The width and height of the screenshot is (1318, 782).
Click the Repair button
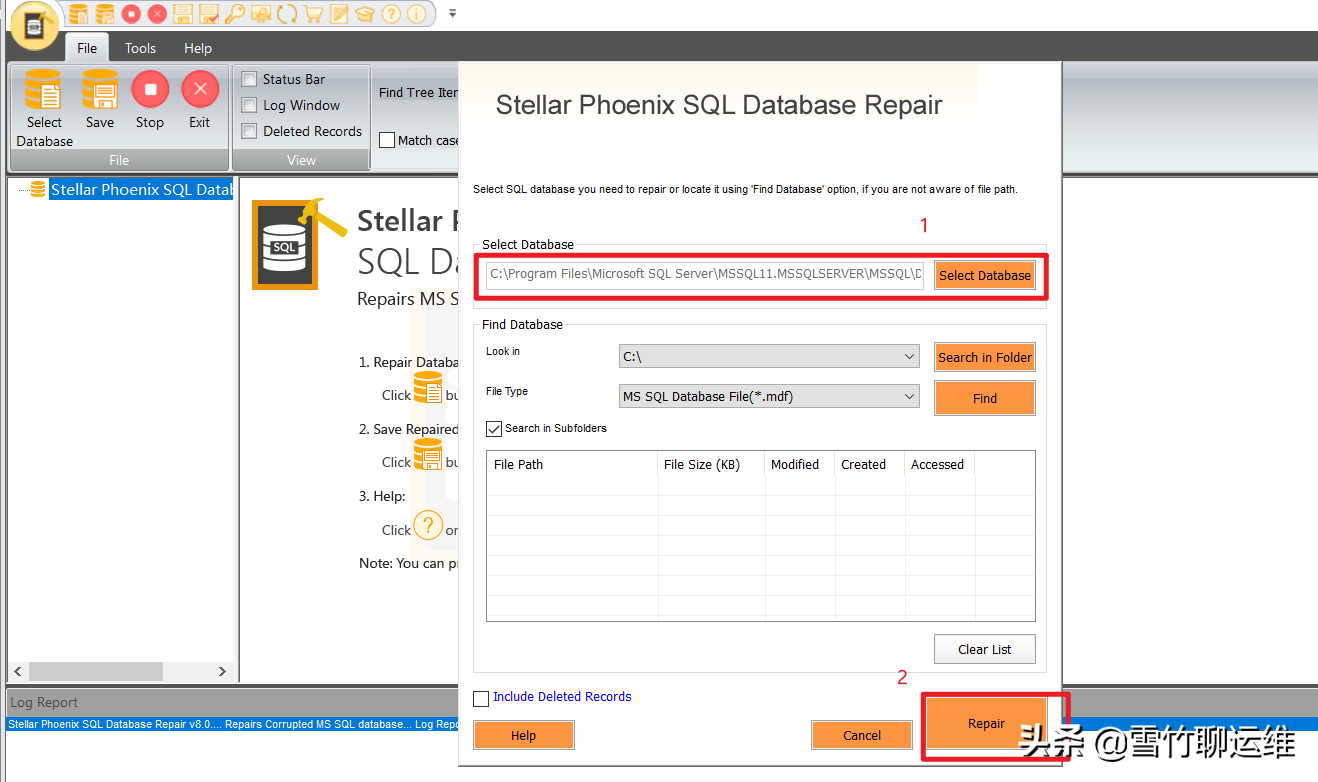[986, 724]
